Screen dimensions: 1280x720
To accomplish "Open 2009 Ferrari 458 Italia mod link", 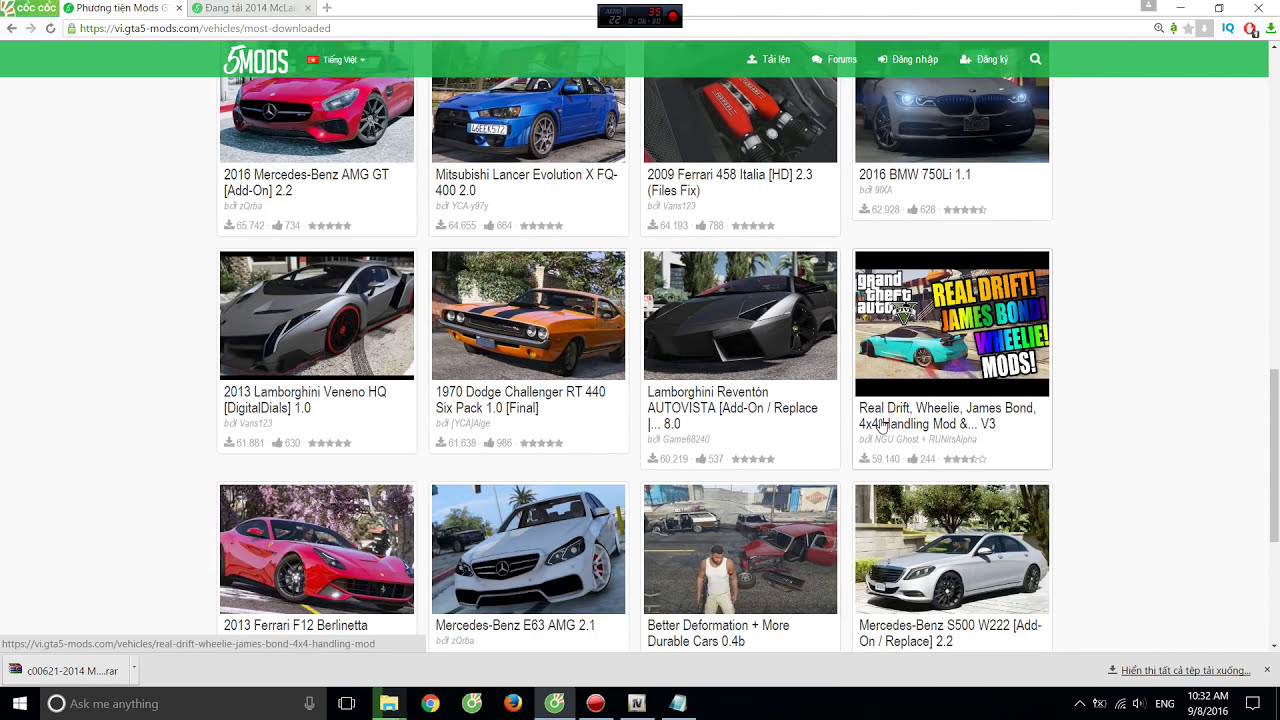I will [x=729, y=182].
